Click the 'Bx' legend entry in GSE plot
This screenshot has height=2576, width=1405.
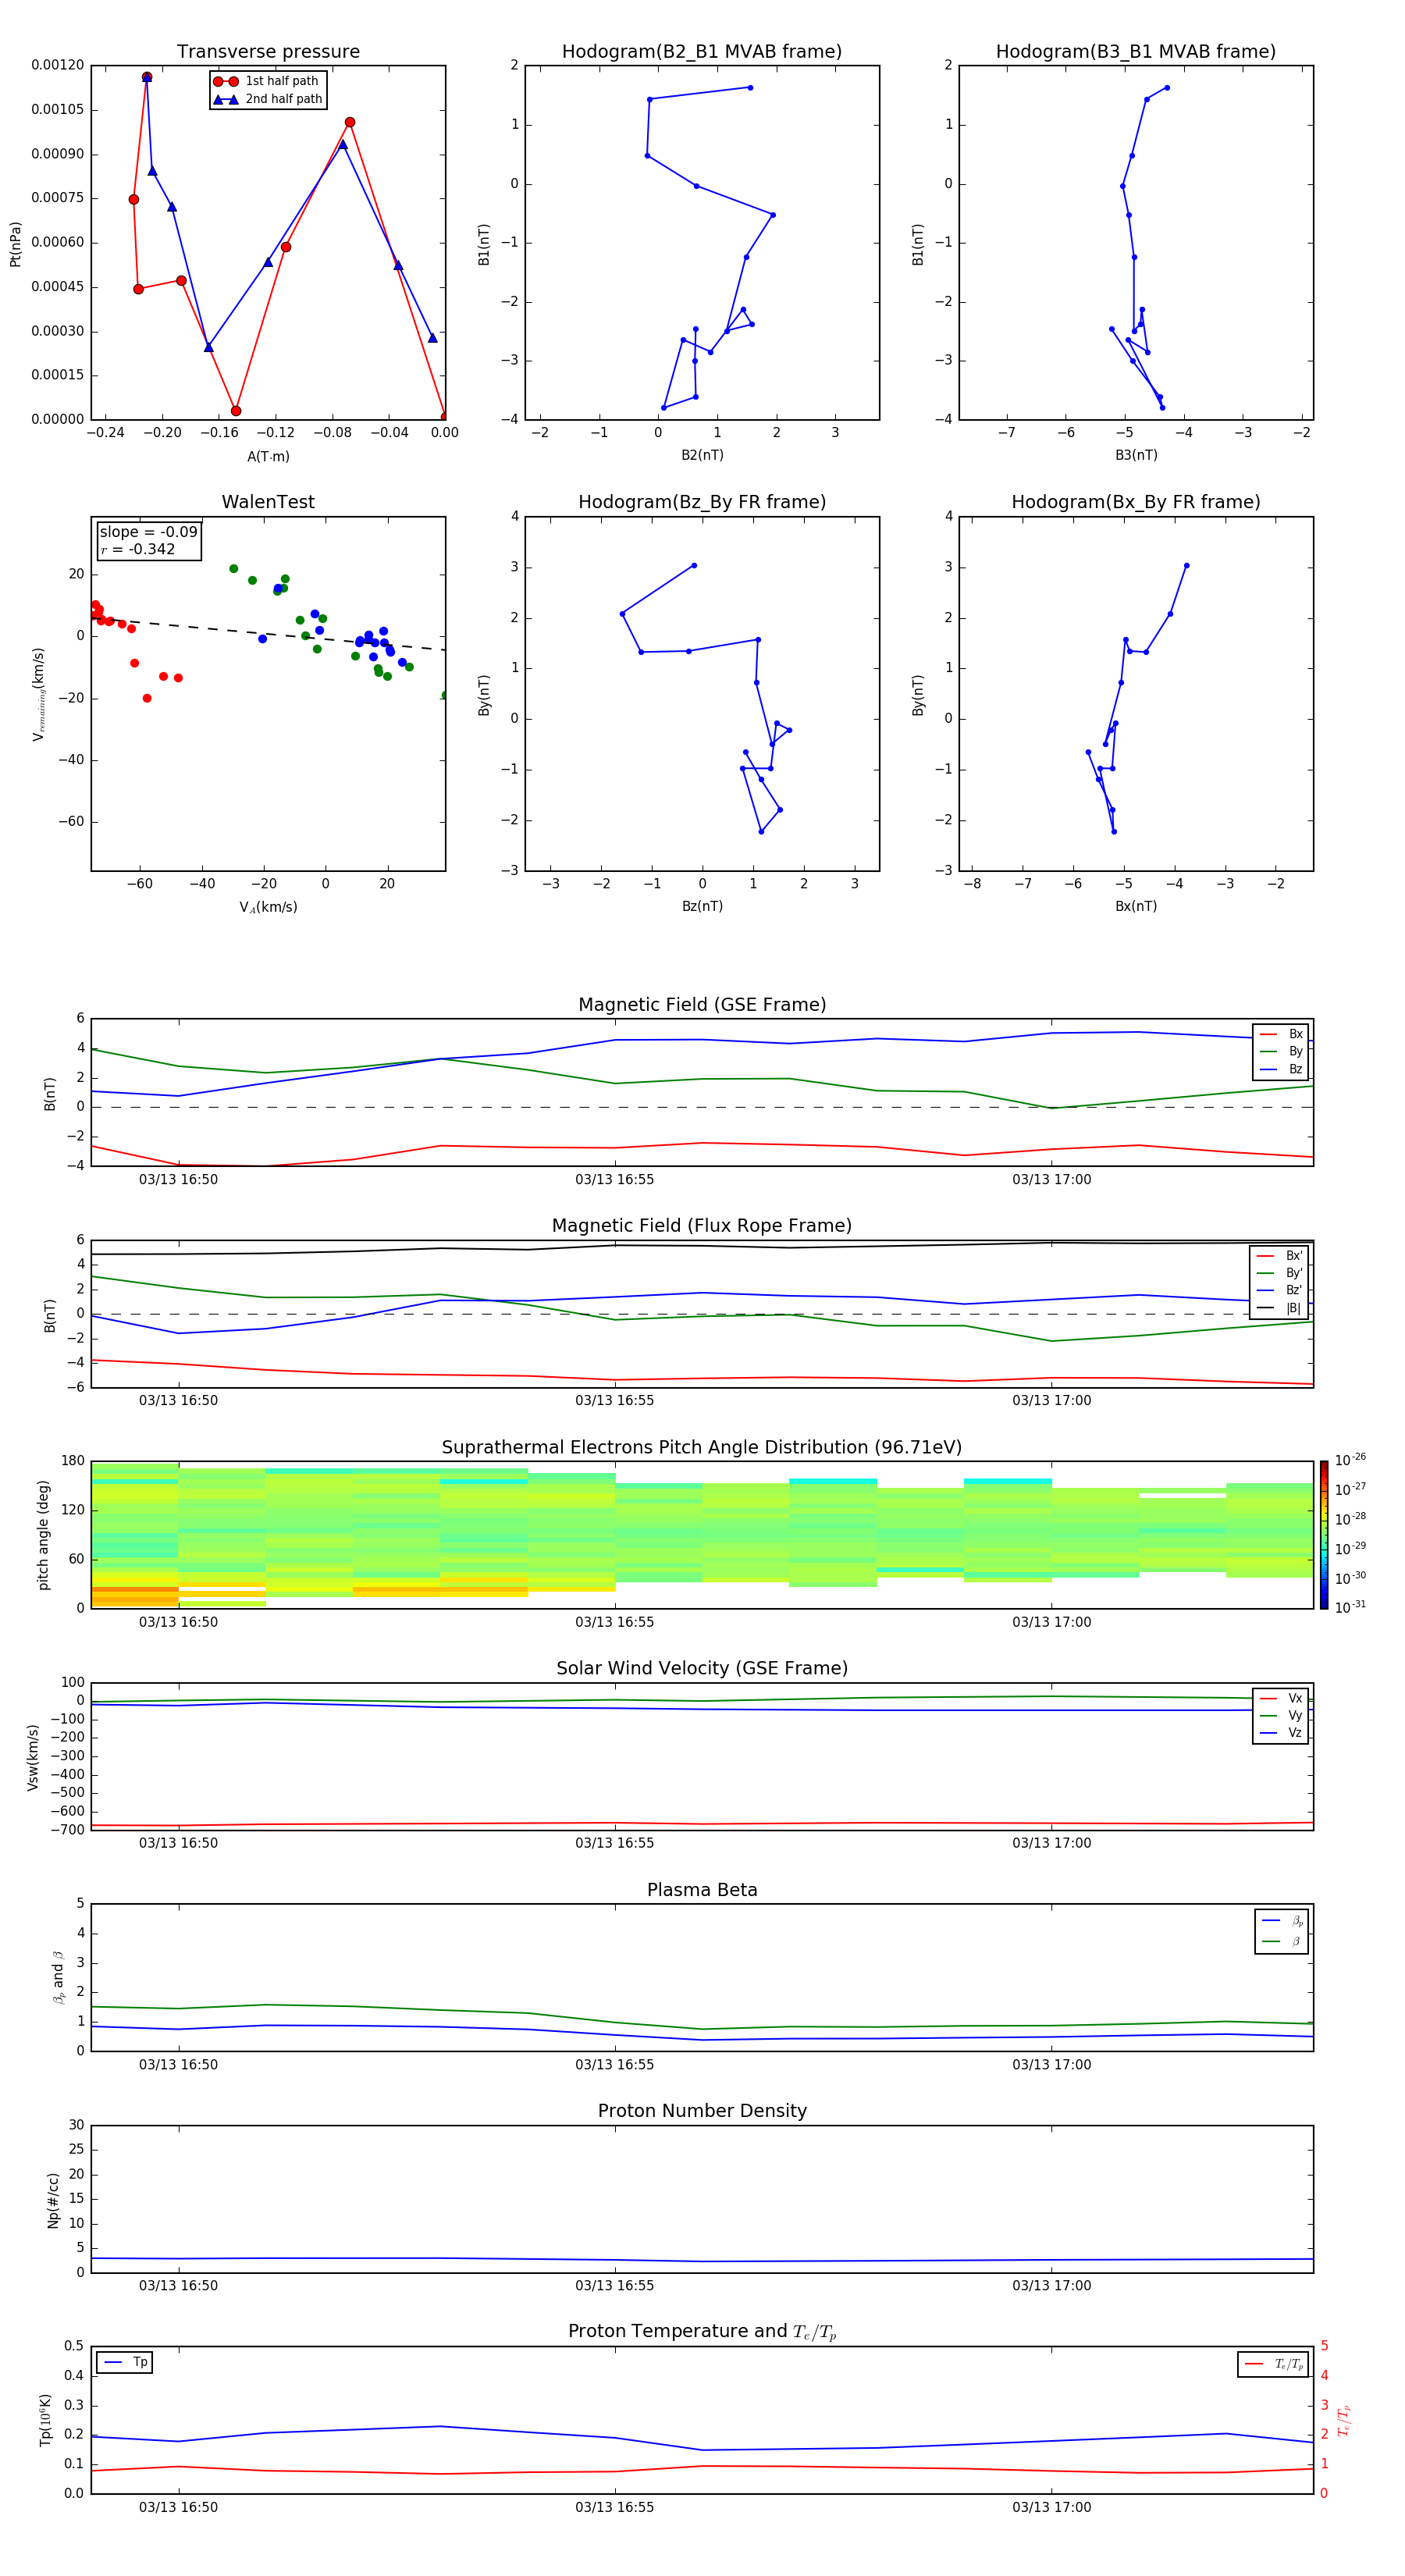tap(1281, 1034)
